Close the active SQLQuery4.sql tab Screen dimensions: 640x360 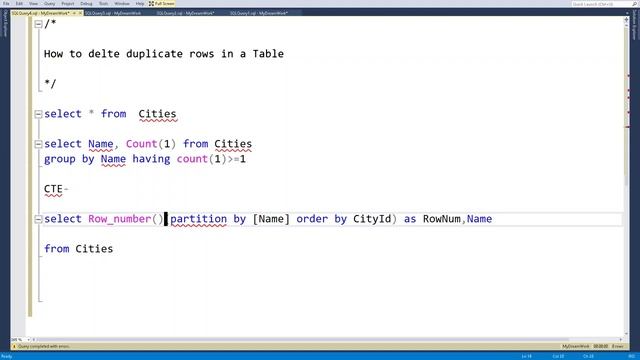click(x=80, y=13)
